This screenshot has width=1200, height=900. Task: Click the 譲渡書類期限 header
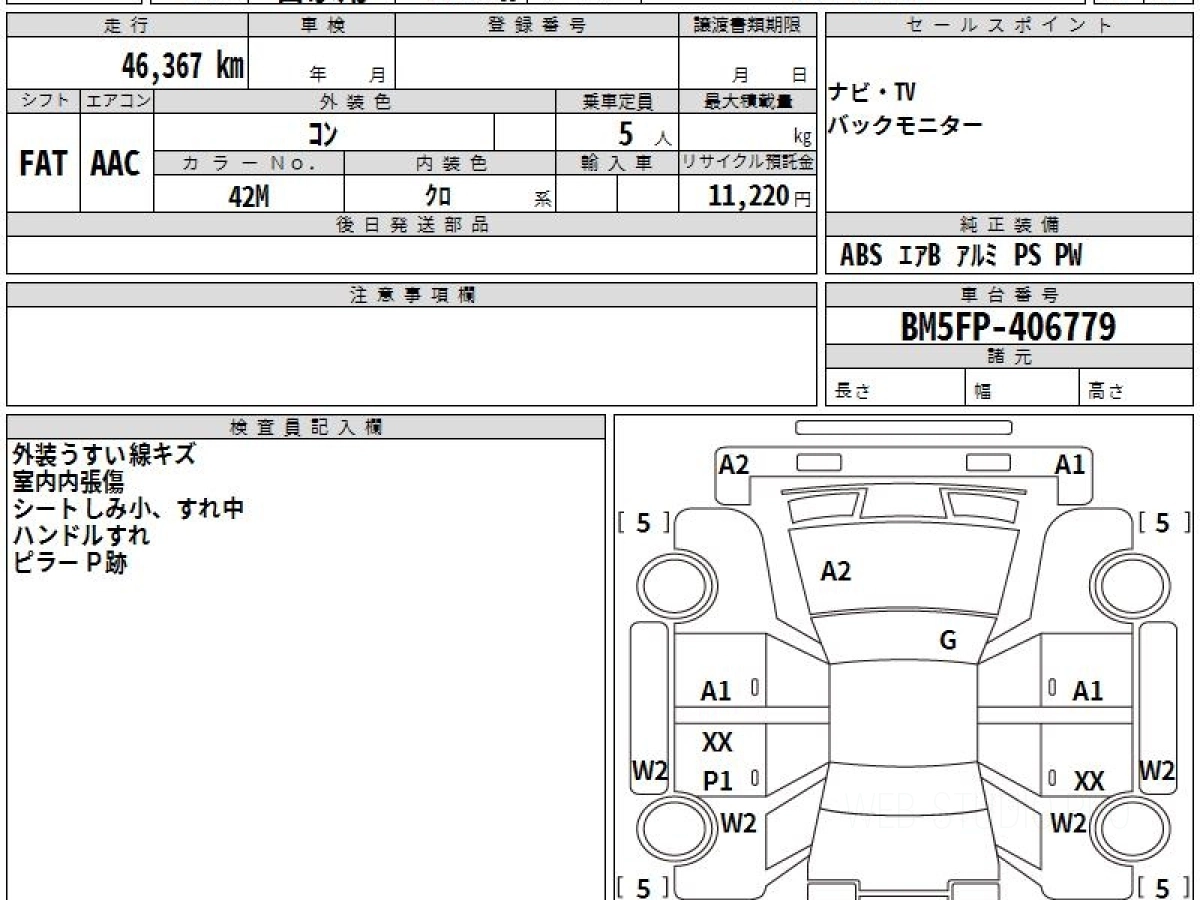[748, 26]
